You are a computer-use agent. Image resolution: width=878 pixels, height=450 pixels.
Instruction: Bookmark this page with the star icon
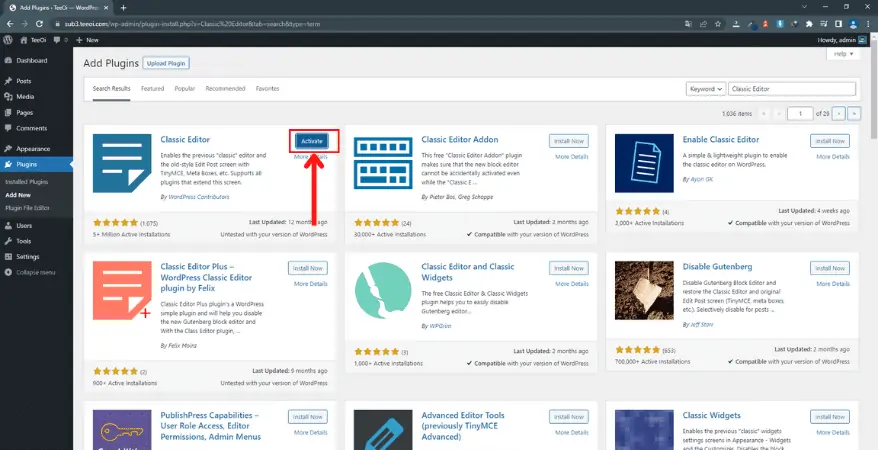[718, 24]
